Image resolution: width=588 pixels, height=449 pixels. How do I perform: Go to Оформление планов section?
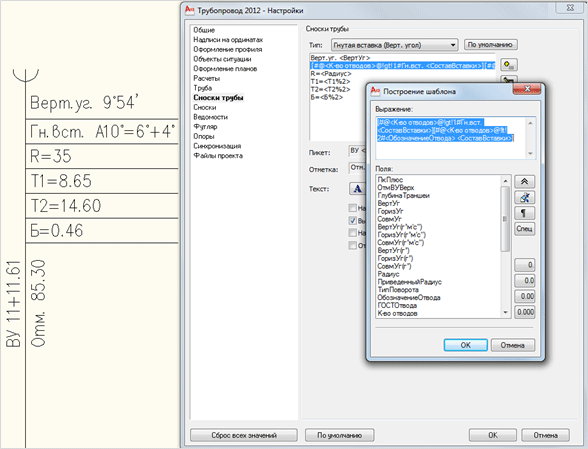pyautogui.click(x=225, y=69)
